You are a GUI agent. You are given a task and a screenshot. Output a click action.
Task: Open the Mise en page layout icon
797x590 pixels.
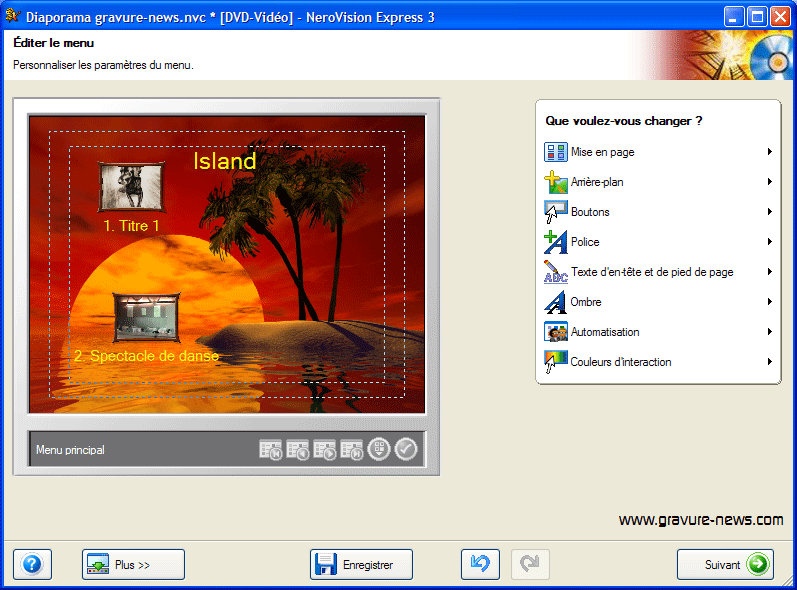tap(556, 152)
